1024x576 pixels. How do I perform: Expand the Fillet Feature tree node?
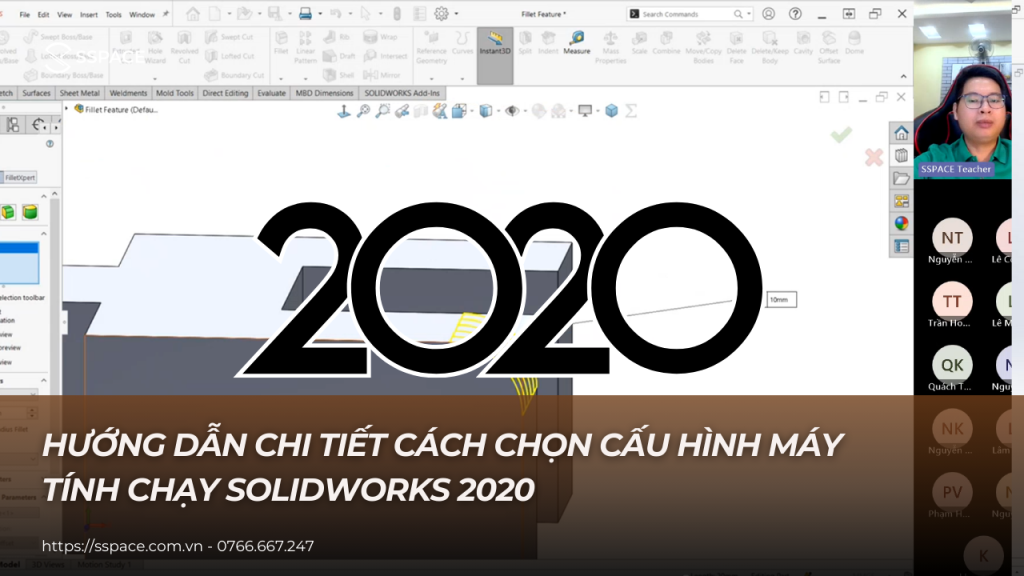[67, 109]
